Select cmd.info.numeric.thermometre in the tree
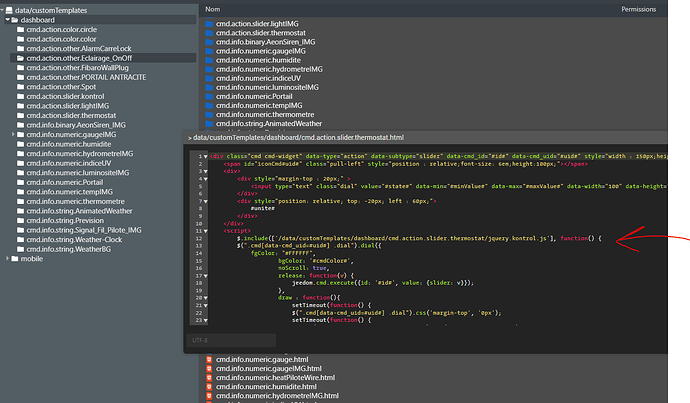This screenshot has width=690, height=403. [x=75, y=202]
